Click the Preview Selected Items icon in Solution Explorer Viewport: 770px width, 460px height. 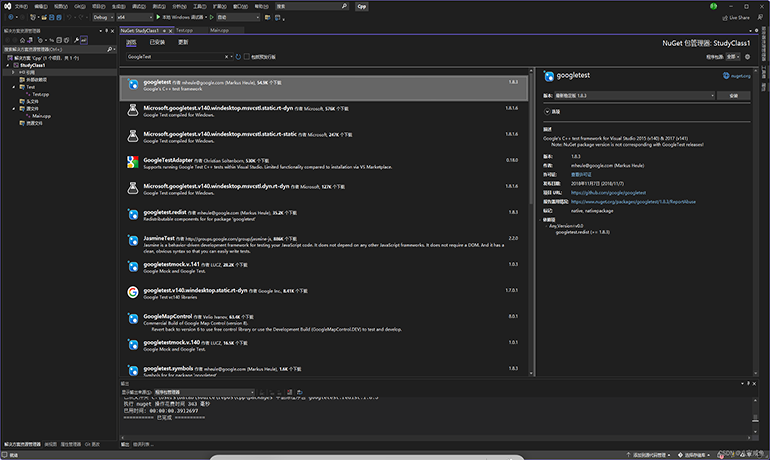(84, 40)
